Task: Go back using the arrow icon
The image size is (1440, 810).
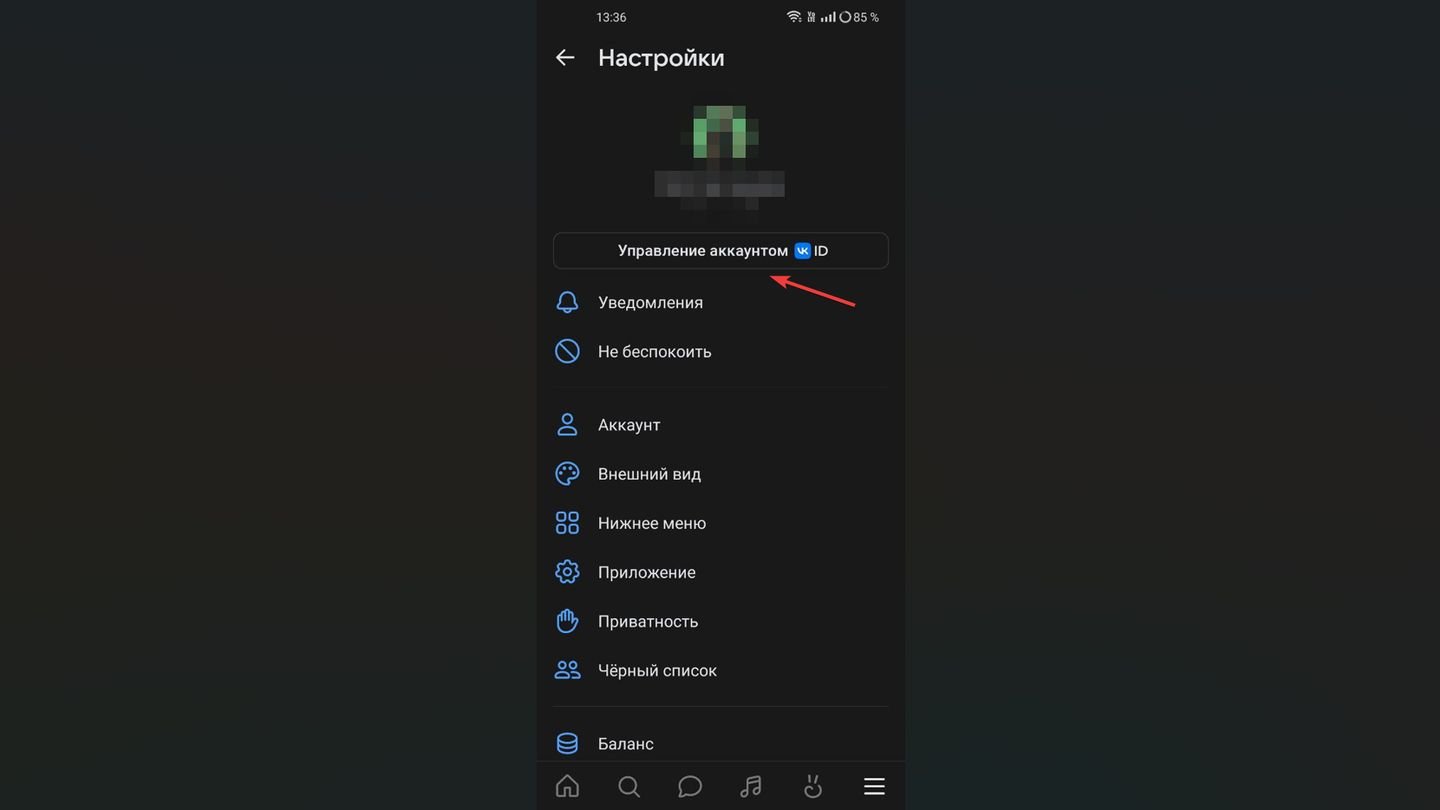Action: coord(565,58)
